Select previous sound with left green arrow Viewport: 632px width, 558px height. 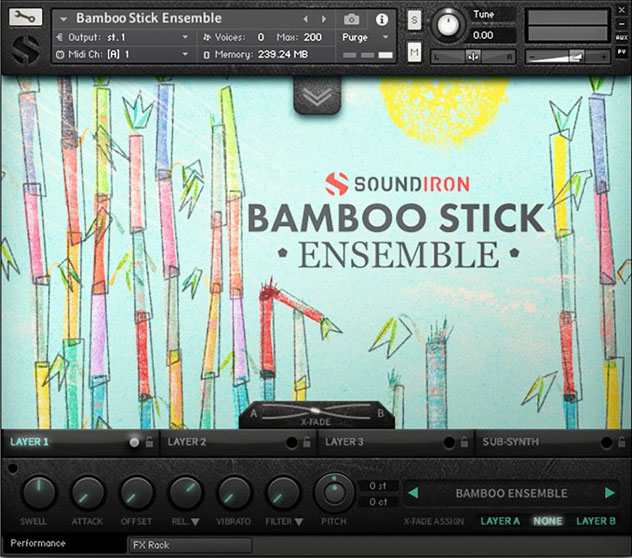click(412, 492)
